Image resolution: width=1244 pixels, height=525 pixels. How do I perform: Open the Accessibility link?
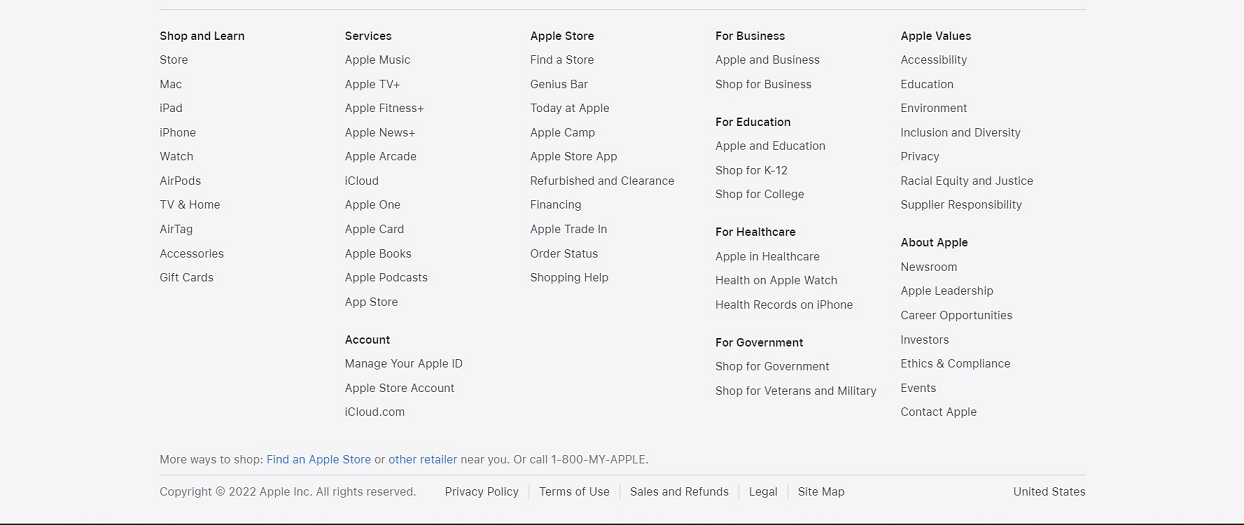(934, 60)
